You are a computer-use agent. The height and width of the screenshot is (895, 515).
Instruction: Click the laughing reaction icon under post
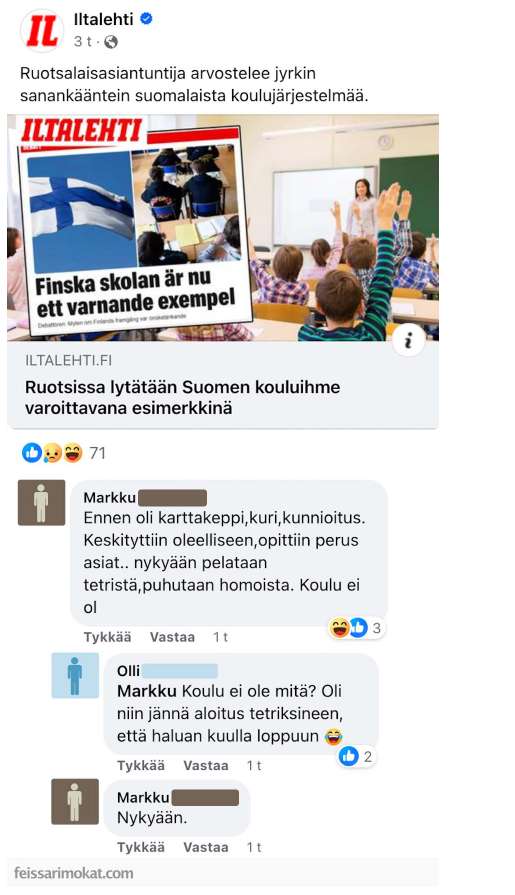[73, 453]
